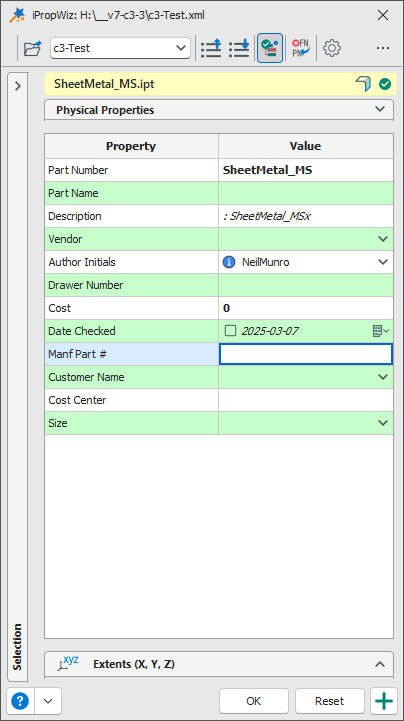404x721 pixels.
Task: Open the three-dot overflow menu
Action: pos(383,48)
